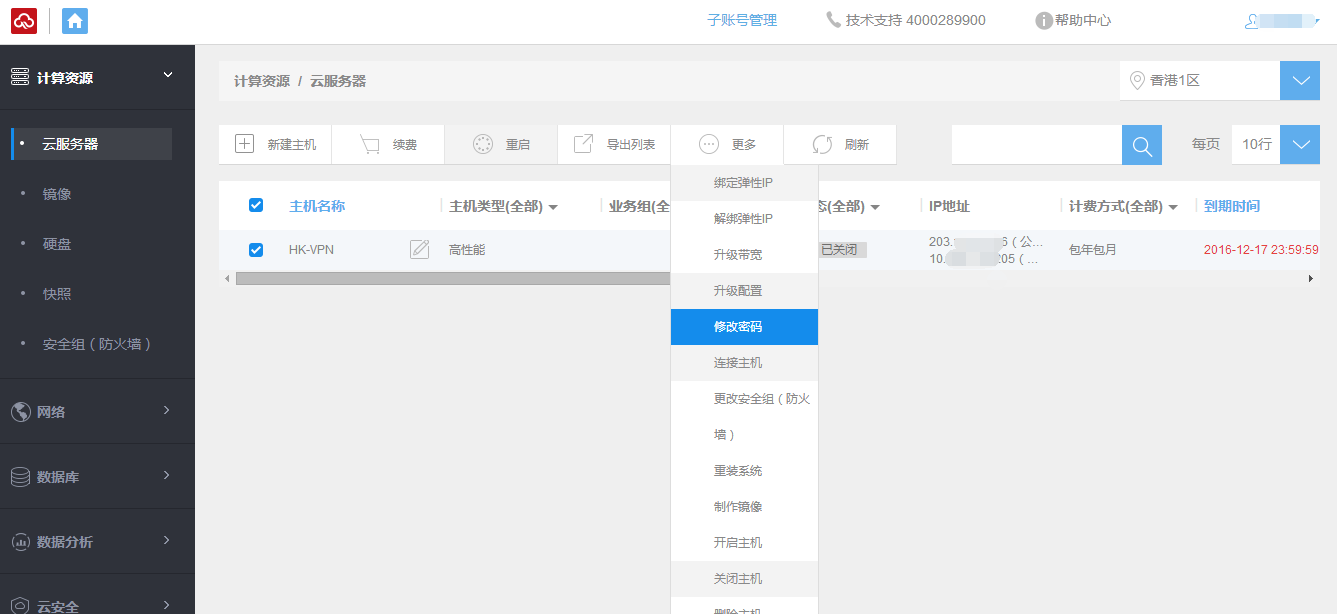The height and width of the screenshot is (614, 1337).
Task: Choose 连接主机 from the menu
Action: coord(744,363)
